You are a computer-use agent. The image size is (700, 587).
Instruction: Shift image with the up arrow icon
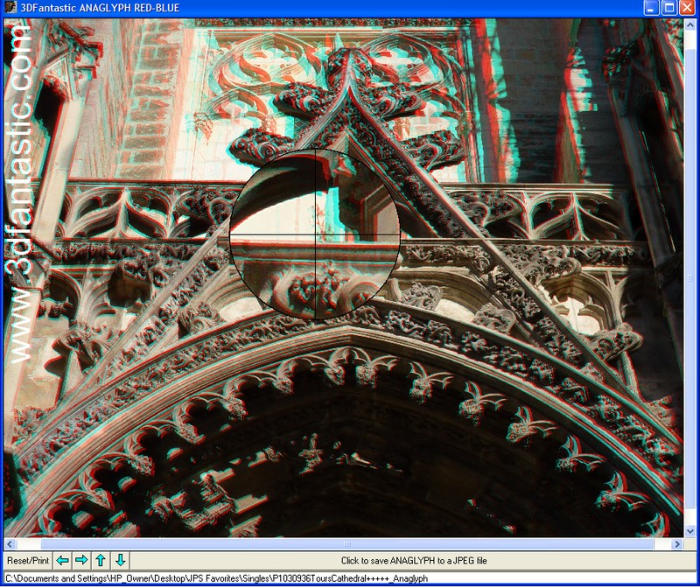(100, 560)
